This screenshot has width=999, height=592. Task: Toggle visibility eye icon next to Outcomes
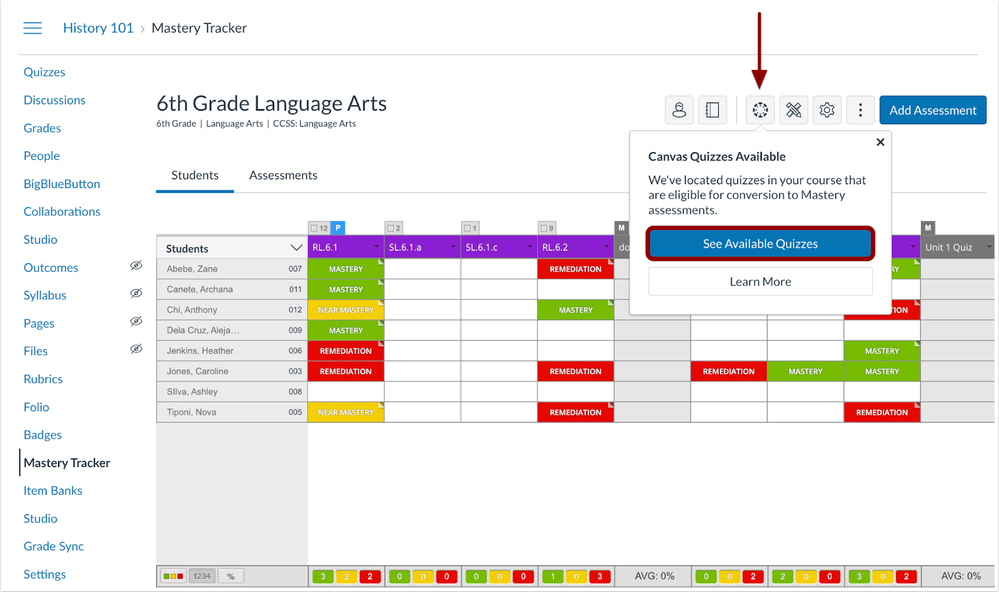pyautogui.click(x=136, y=267)
